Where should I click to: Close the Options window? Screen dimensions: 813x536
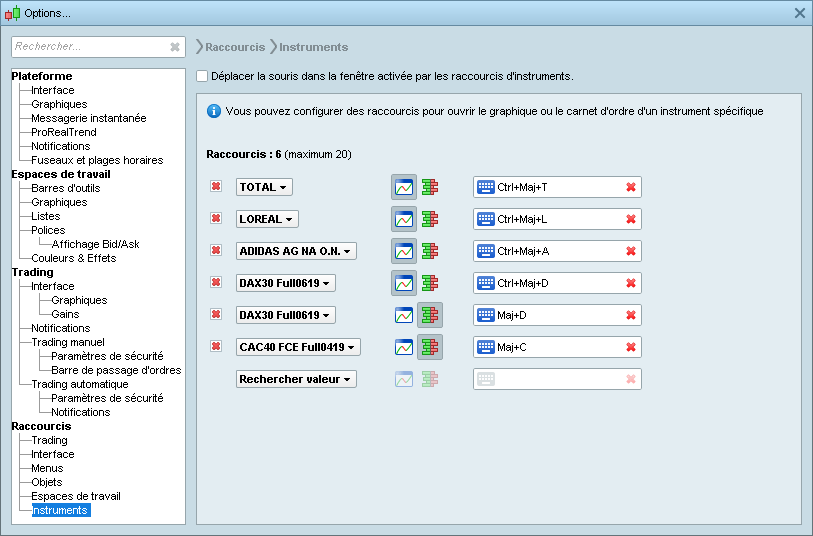(x=800, y=13)
